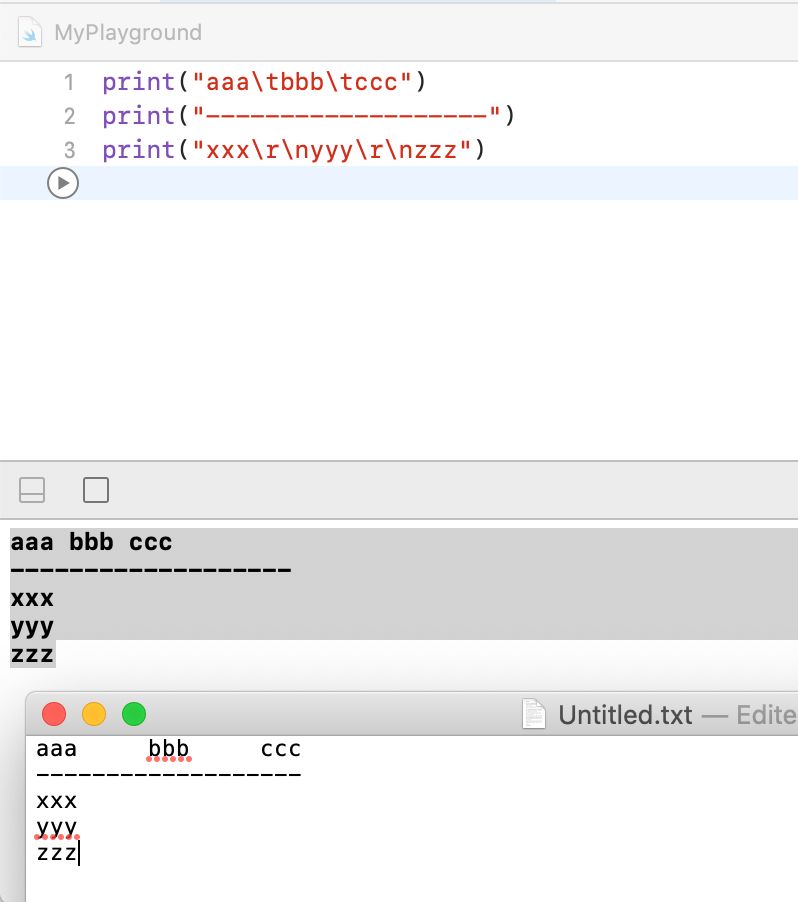Click the Edited status in the title bar
Screen dimensions: 798x902
(766, 715)
